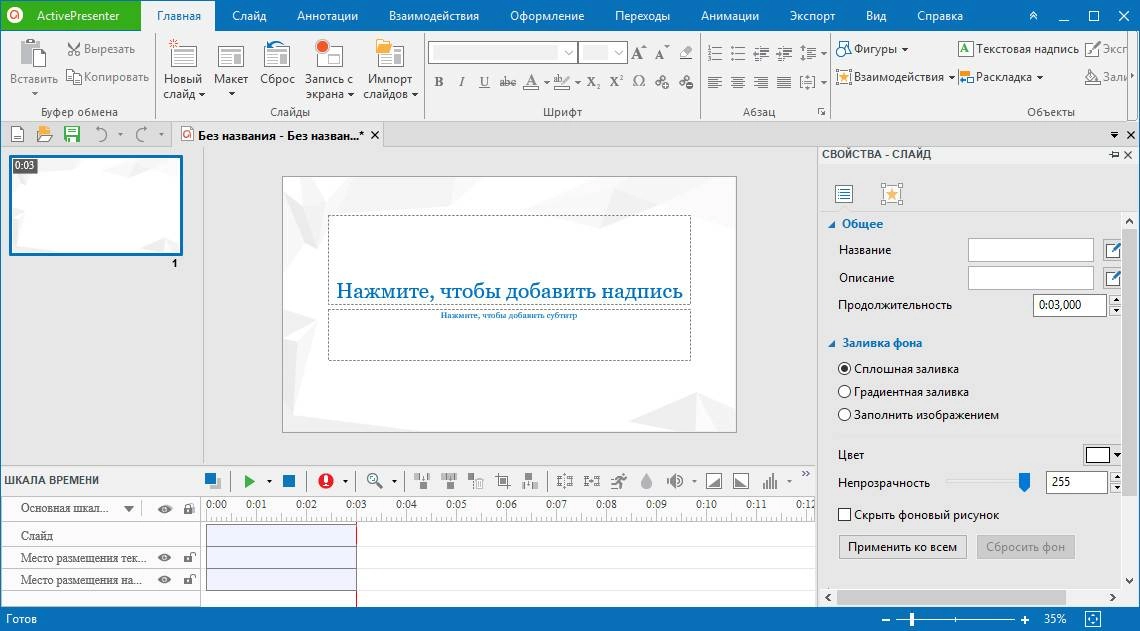Click the Name (Название) input field
Screen dimensions: 1140x631
1030,250
